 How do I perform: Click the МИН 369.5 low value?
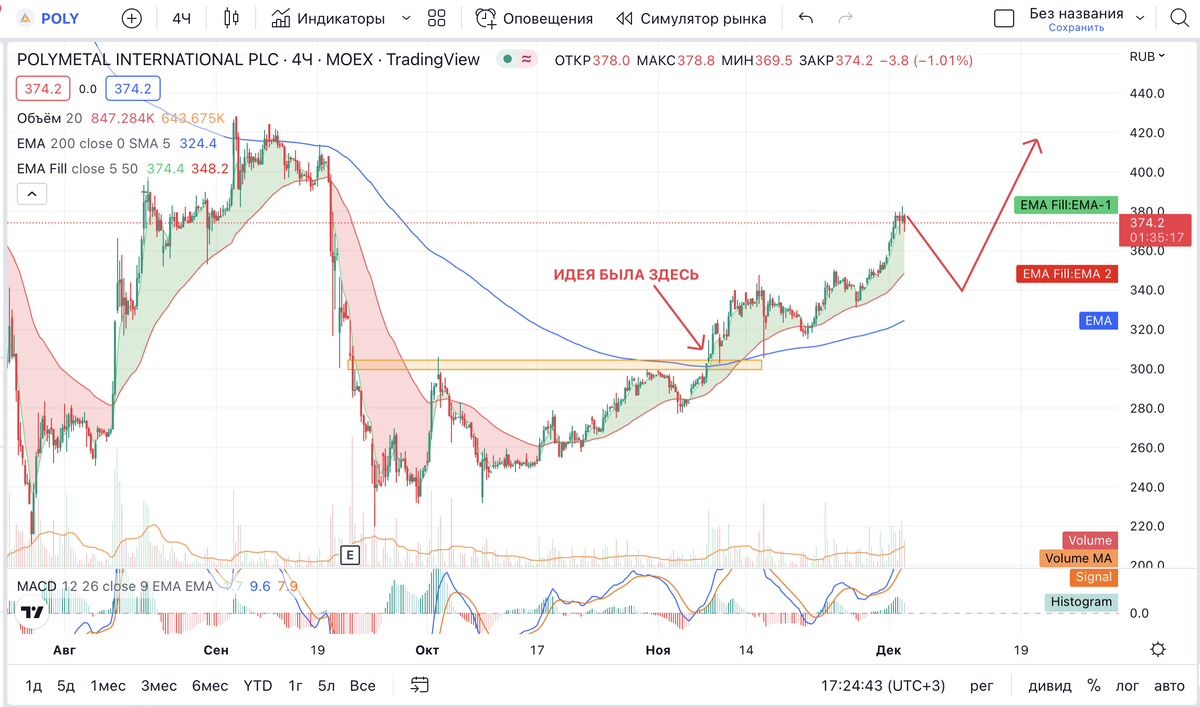pos(757,60)
